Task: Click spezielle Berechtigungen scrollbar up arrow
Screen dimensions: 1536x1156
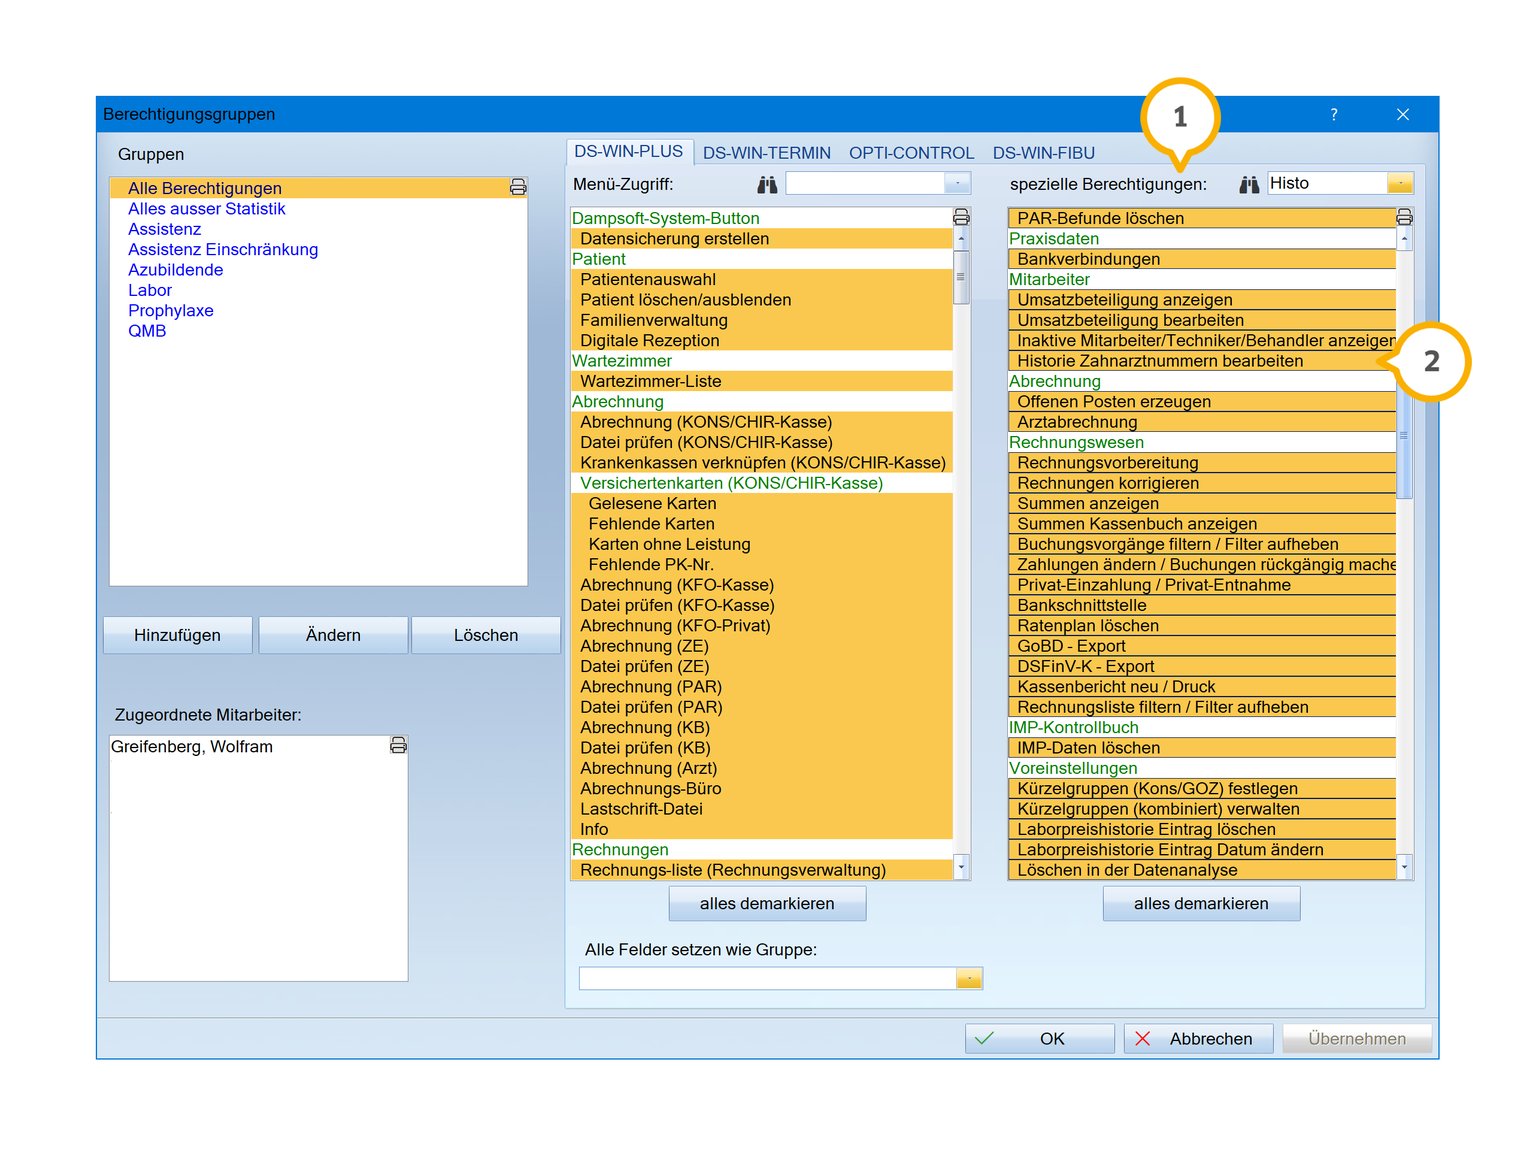Action: click(x=1404, y=239)
